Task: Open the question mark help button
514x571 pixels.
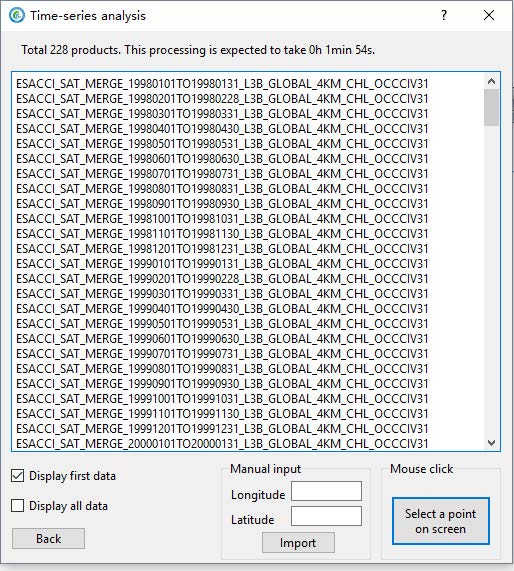Action: pos(444,15)
